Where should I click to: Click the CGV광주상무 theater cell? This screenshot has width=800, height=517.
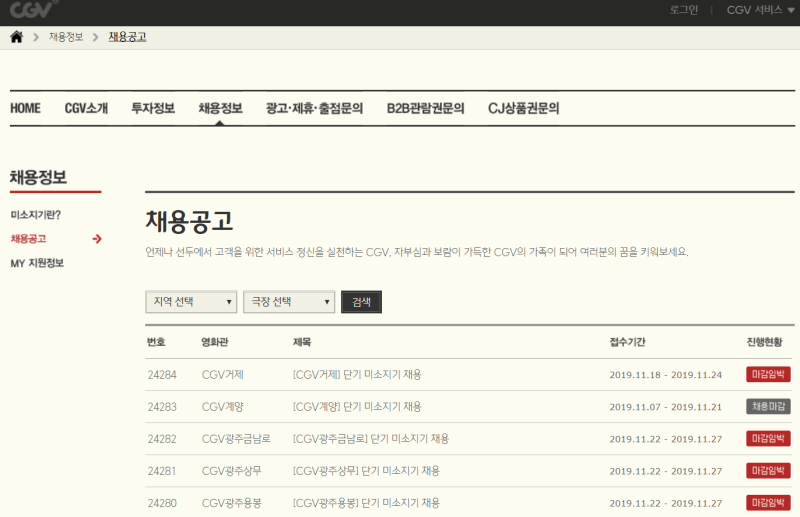pyautogui.click(x=232, y=472)
